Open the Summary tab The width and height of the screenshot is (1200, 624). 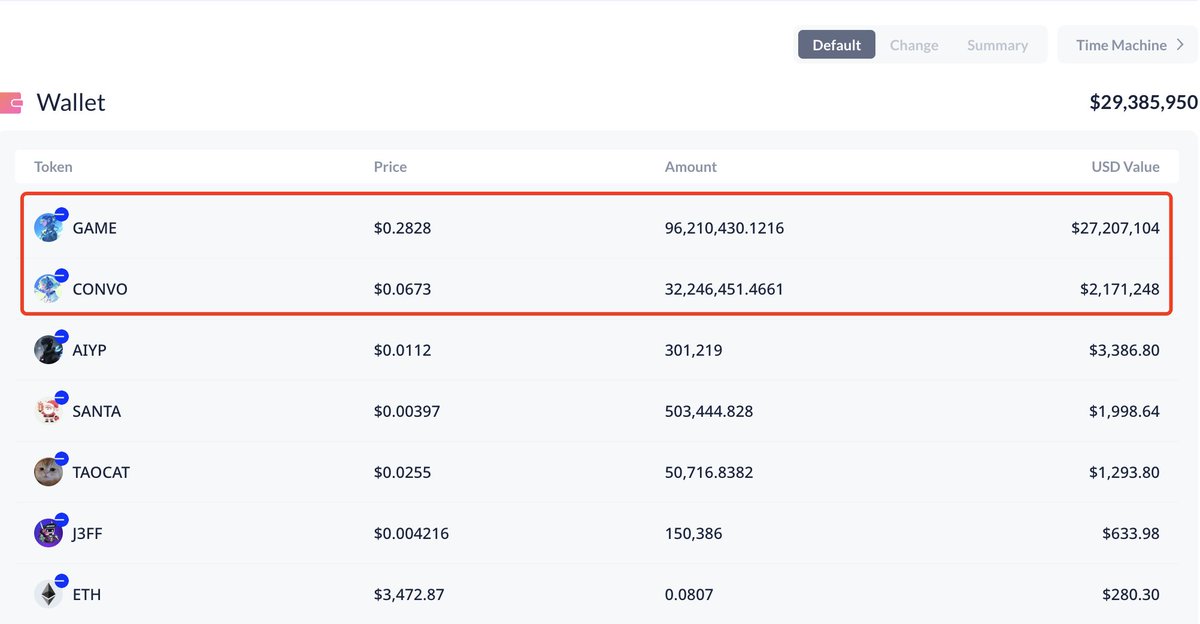coord(997,44)
